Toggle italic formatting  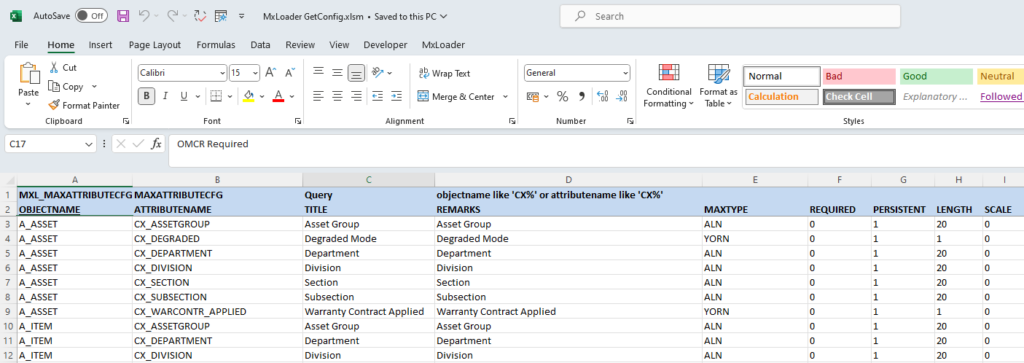pyautogui.click(x=165, y=97)
